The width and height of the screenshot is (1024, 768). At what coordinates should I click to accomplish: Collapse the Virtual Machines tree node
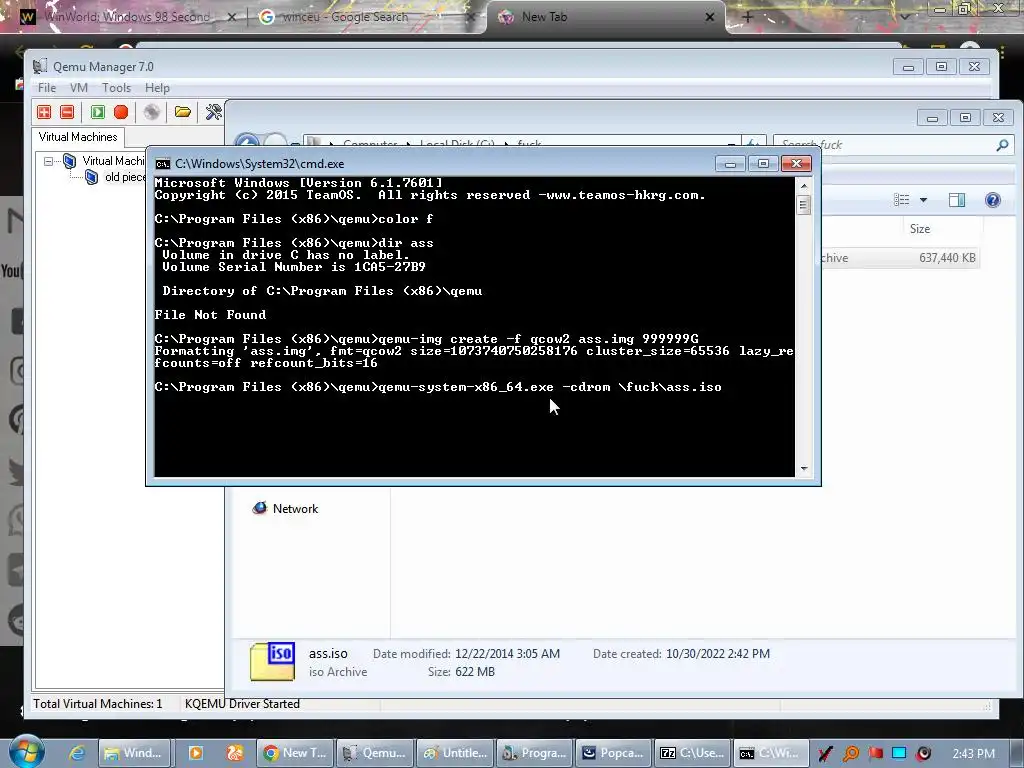click(48, 161)
